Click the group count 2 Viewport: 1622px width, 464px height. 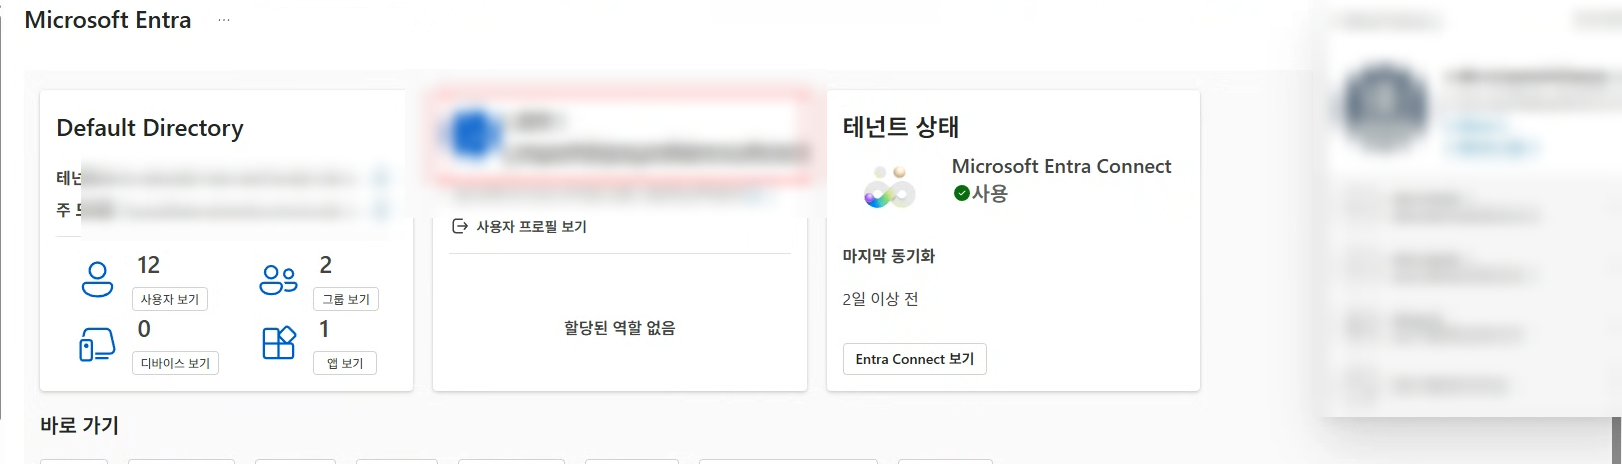click(x=326, y=265)
